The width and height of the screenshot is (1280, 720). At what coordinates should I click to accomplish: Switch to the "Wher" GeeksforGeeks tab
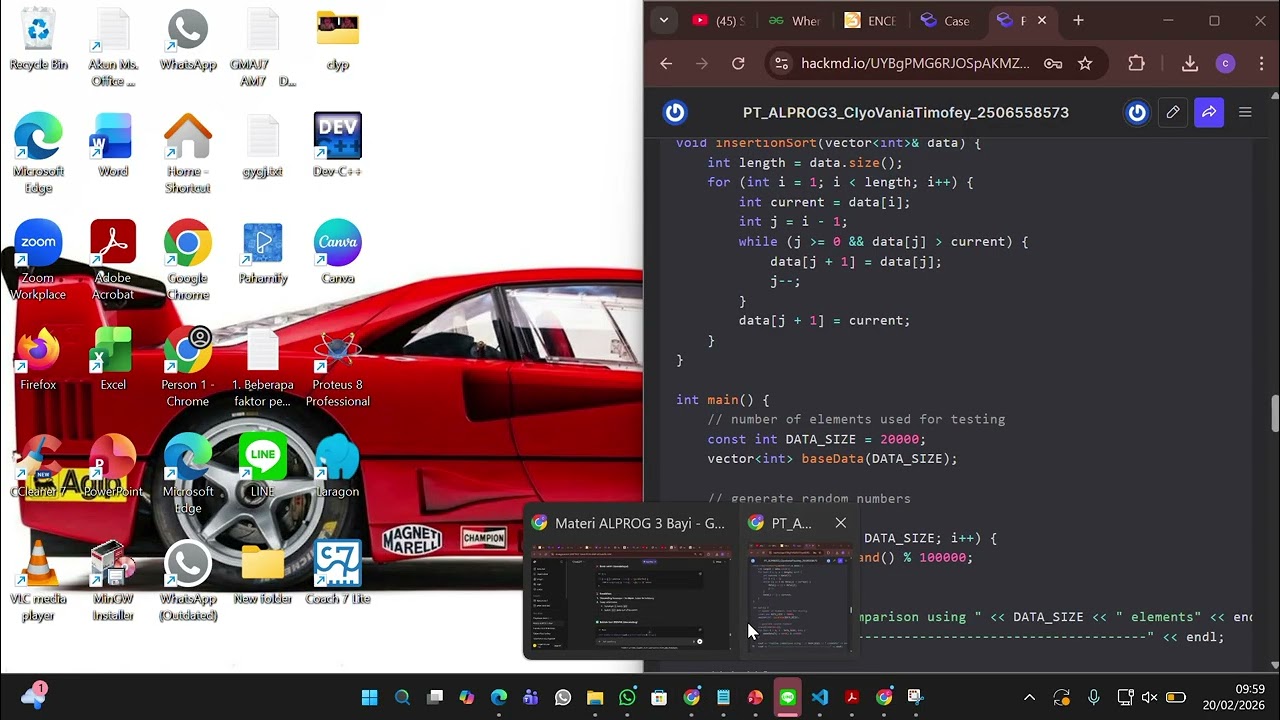tap(795, 20)
